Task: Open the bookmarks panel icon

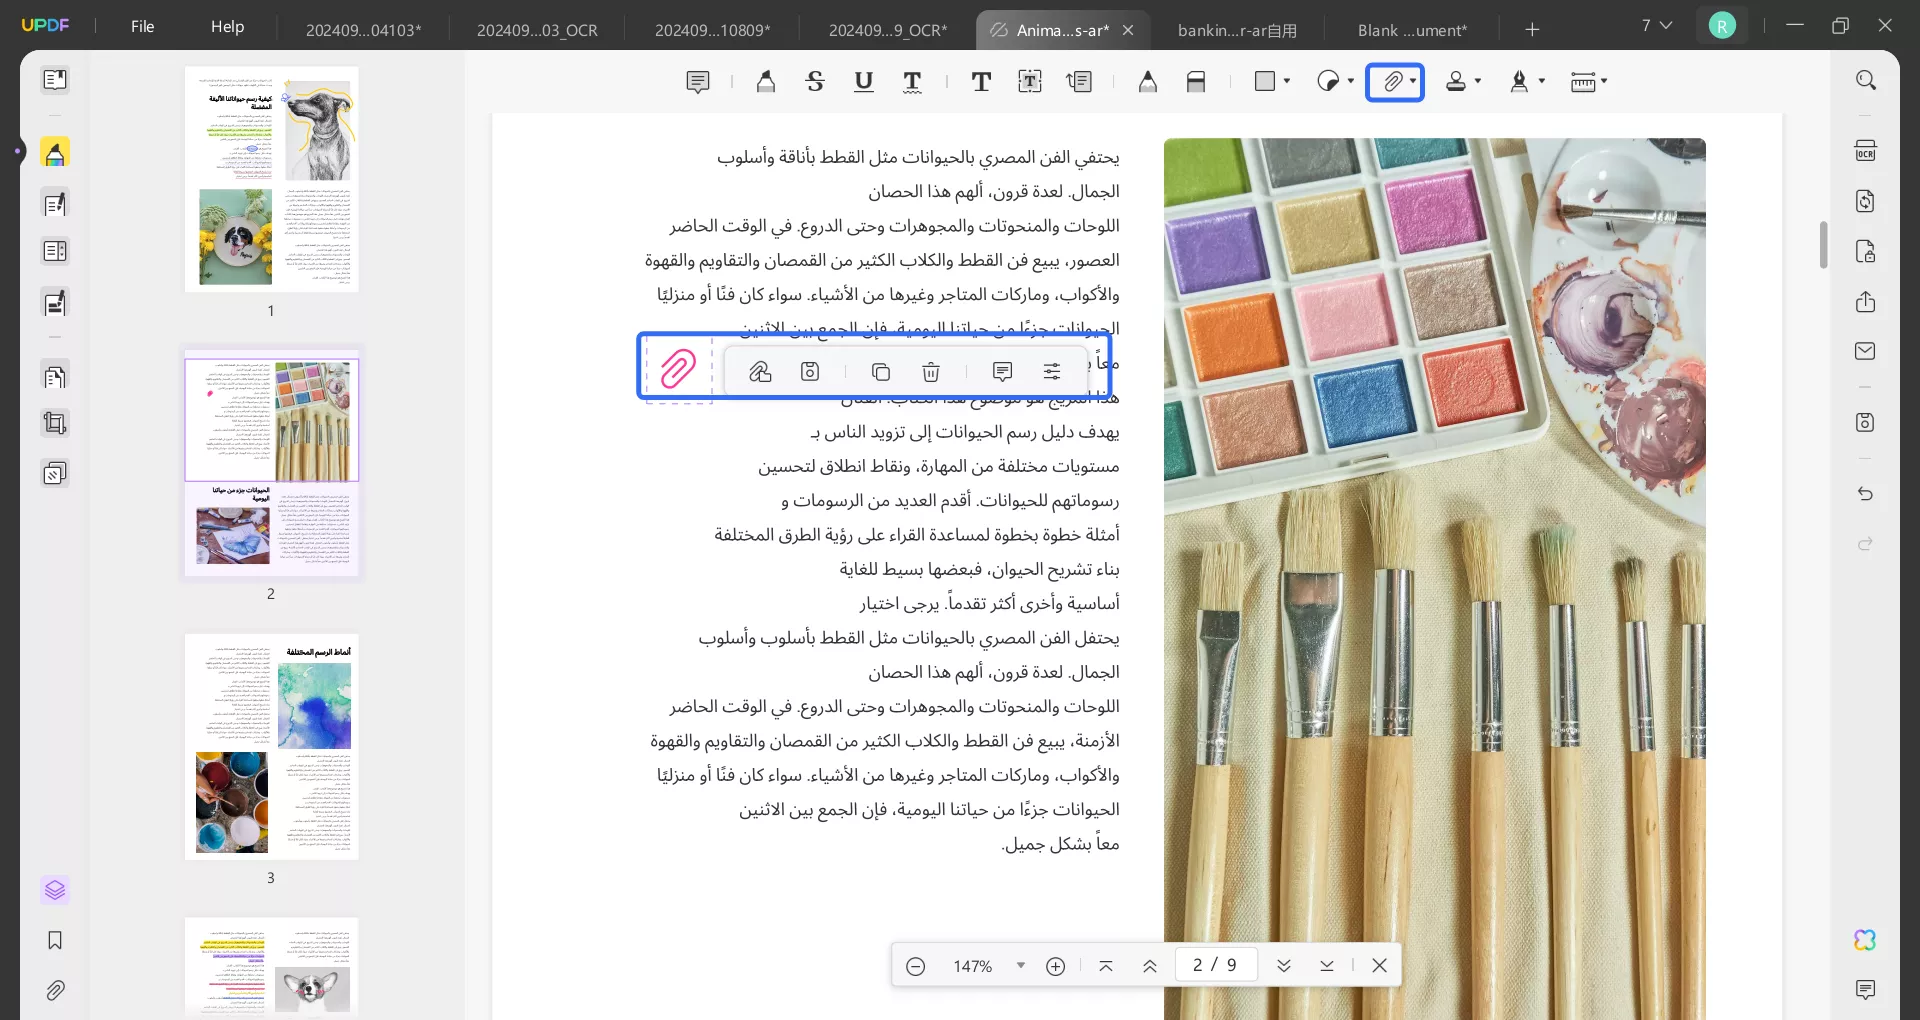Action: [55, 940]
